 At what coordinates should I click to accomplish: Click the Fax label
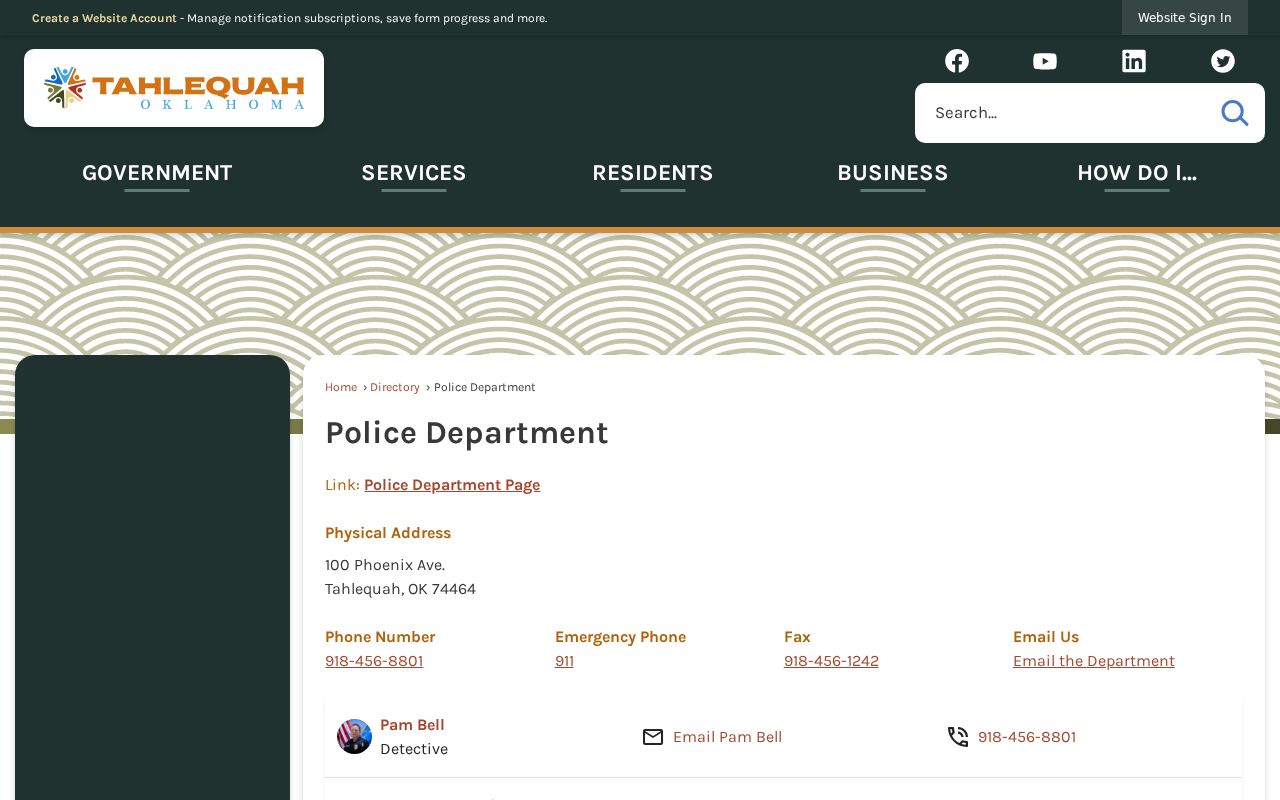[x=797, y=637]
